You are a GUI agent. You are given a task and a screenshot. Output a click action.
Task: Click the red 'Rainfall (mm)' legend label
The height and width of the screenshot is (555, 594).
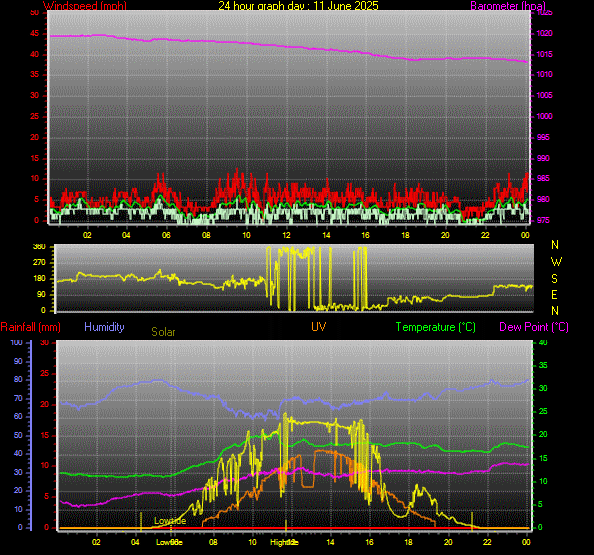[x=31, y=327]
